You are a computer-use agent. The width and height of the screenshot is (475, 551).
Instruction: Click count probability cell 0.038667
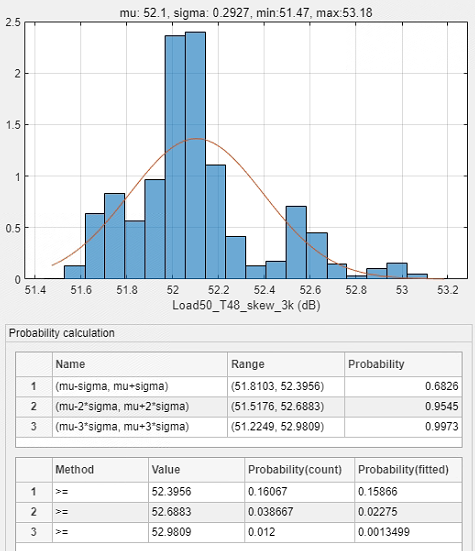point(299,512)
